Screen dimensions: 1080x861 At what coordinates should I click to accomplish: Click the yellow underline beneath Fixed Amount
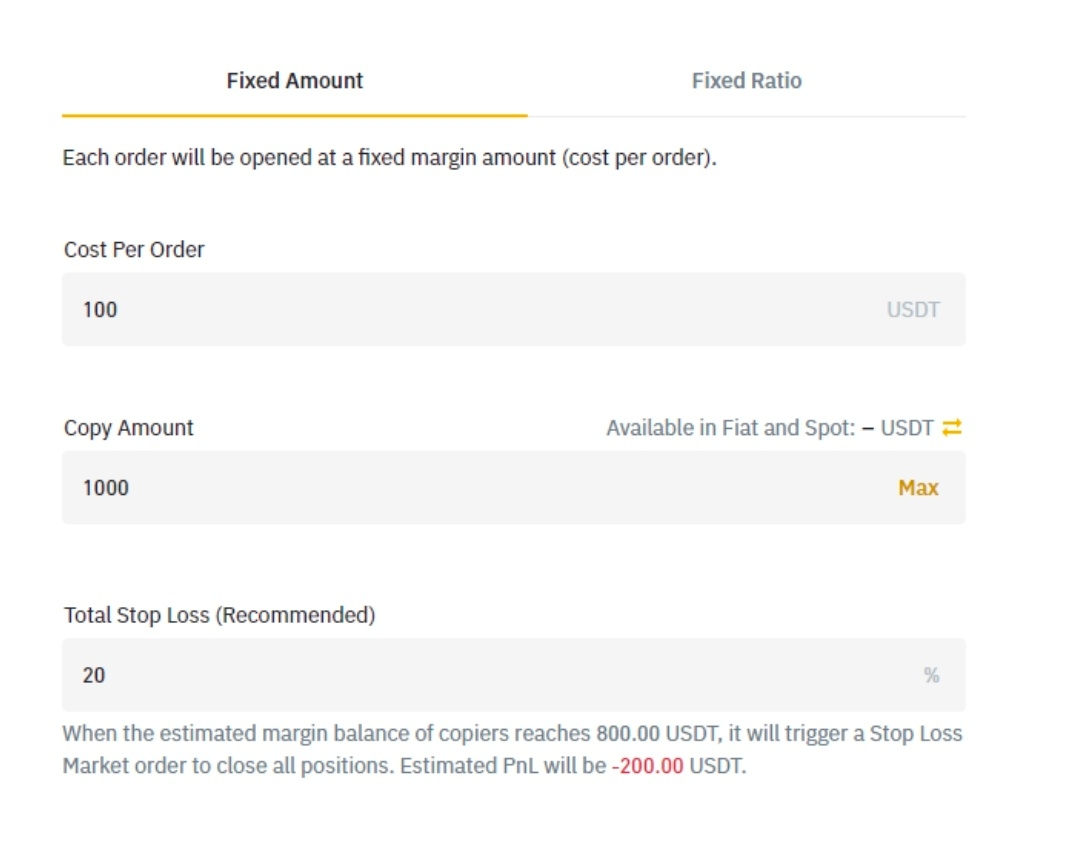pos(294,115)
